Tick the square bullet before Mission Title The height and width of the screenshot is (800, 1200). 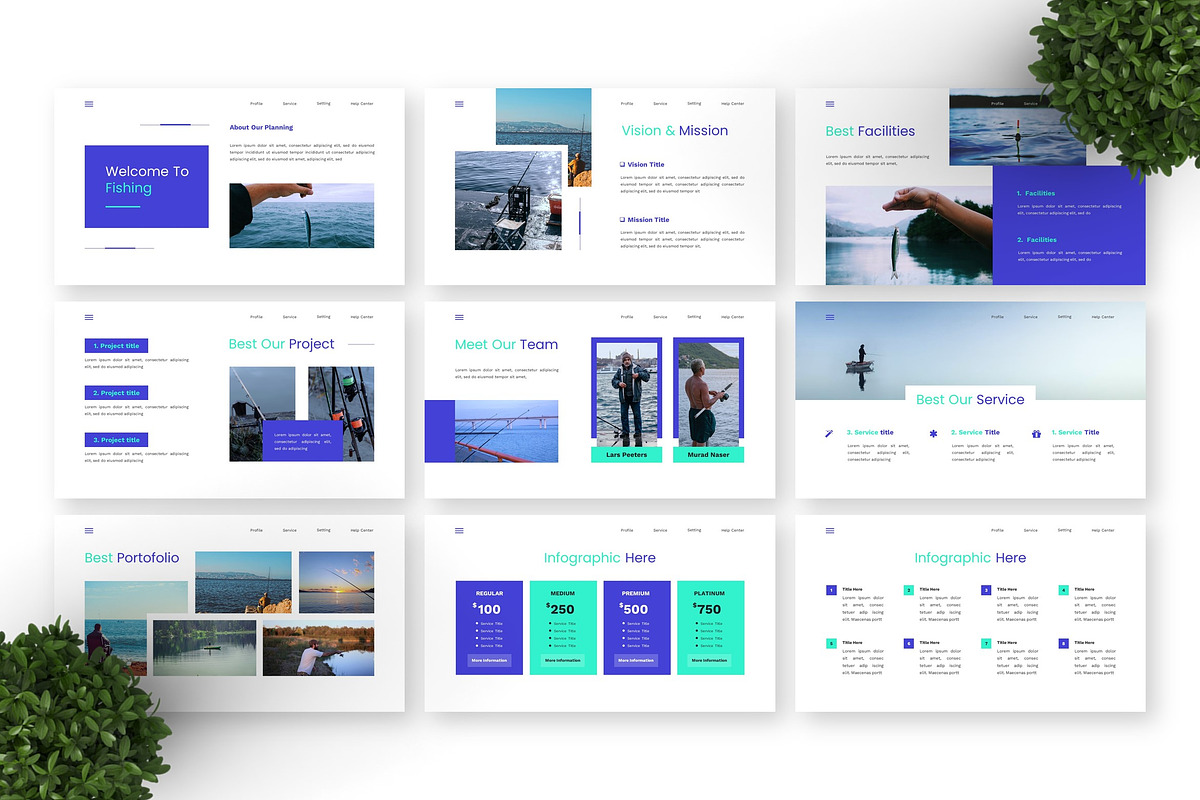[x=623, y=220]
